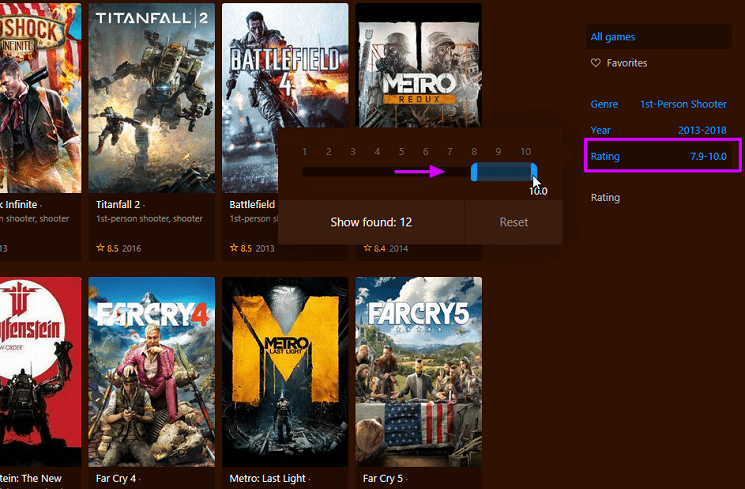Viewport: 745px width, 489px height.
Task: Click the number 4 on the rating scale
Action: [377, 152]
